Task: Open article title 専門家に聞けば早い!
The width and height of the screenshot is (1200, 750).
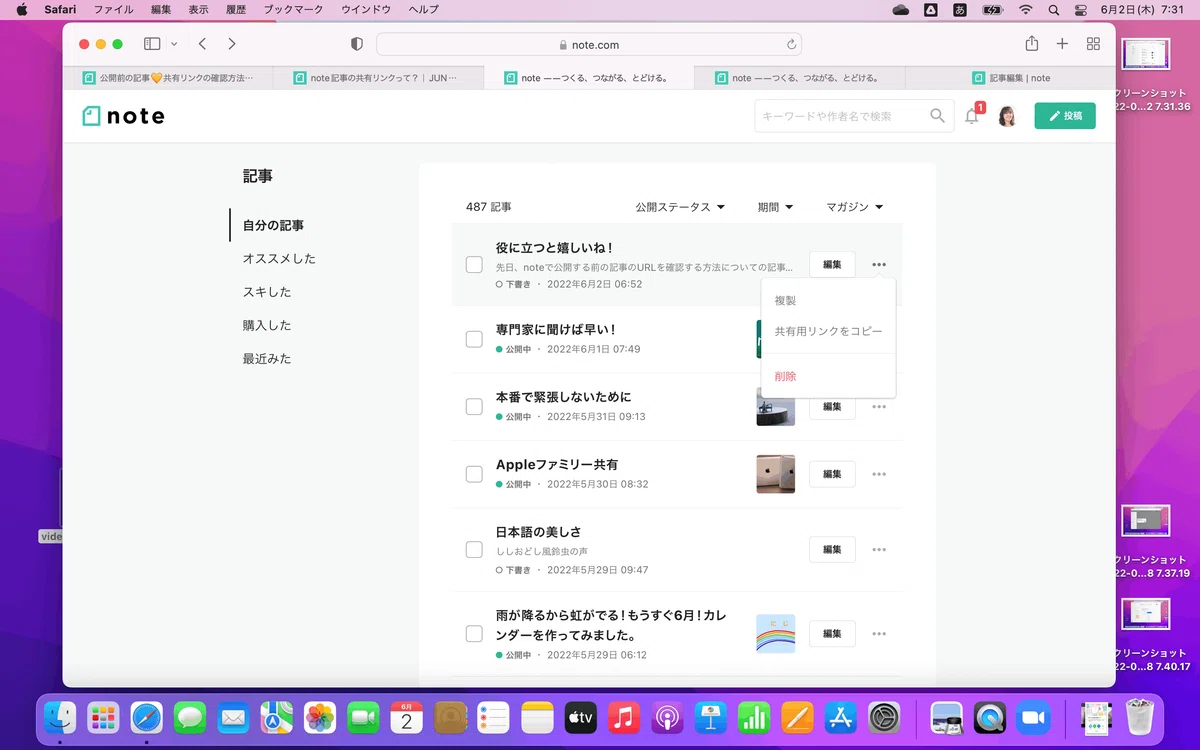Action: pyautogui.click(x=556, y=329)
